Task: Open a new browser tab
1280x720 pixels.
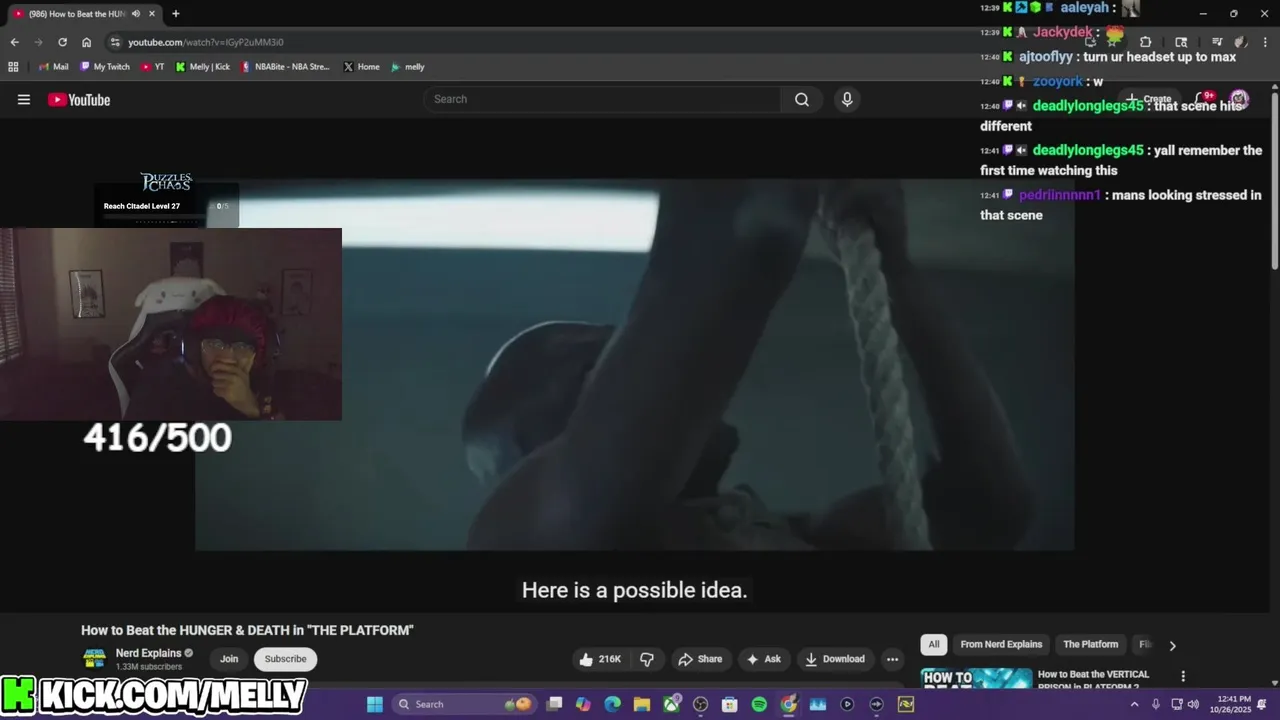Action: pyautogui.click(x=176, y=14)
